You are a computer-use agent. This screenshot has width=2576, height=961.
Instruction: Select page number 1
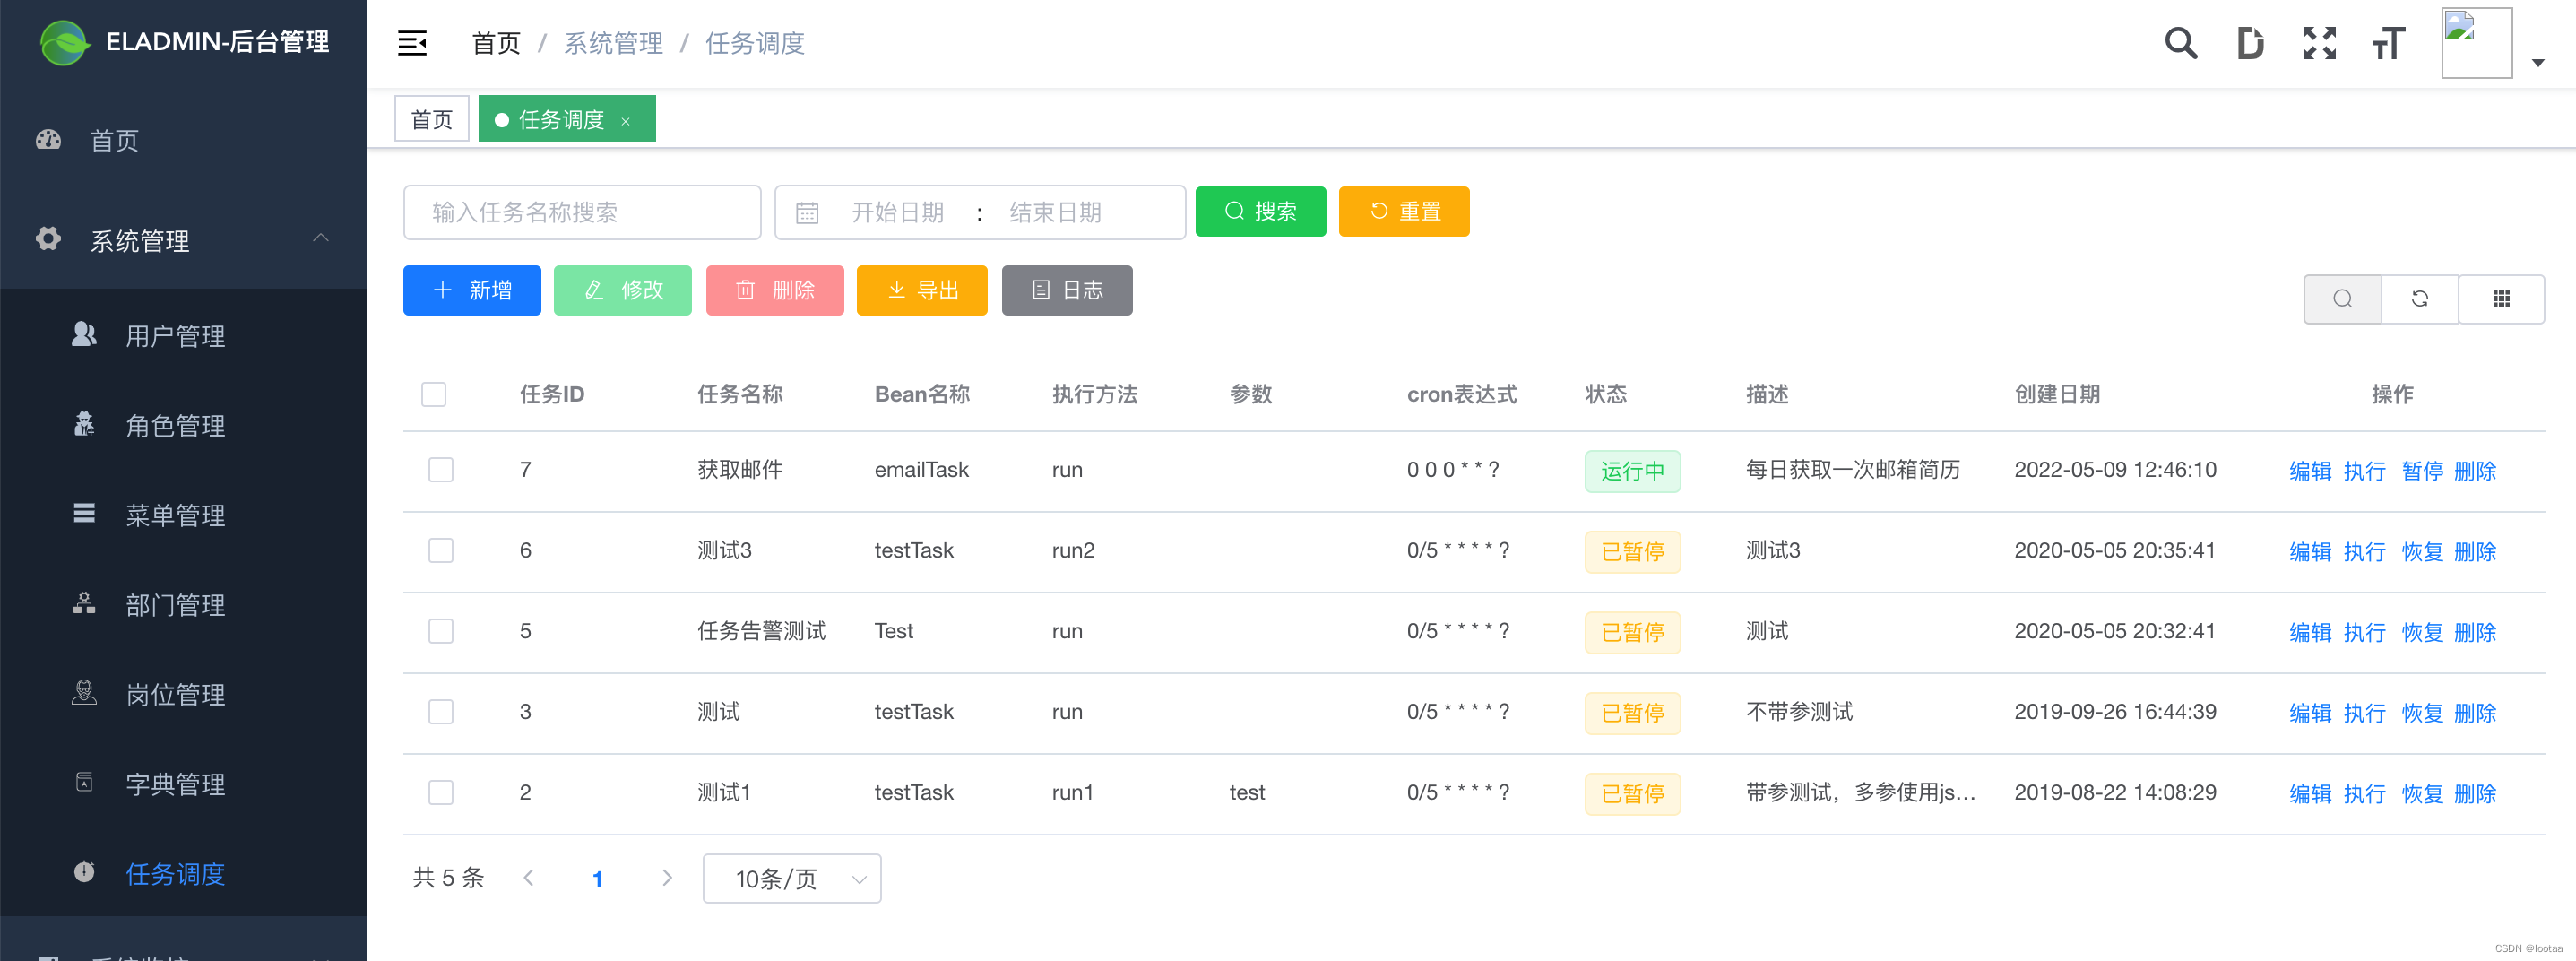pos(597,879)
